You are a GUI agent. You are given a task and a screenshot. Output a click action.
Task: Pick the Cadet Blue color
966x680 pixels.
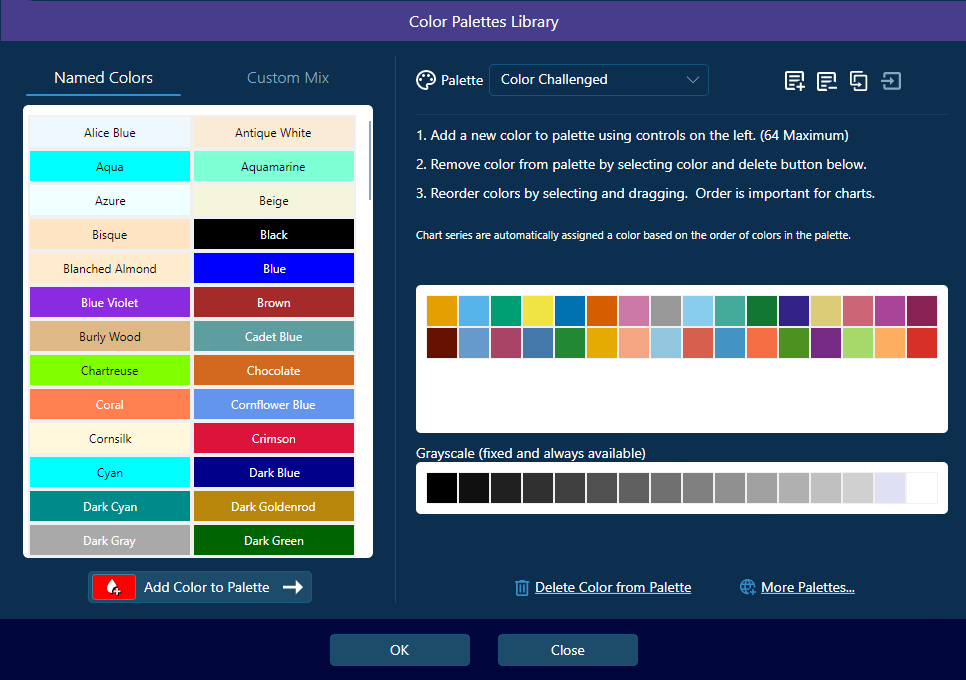[x=274, y=336]
